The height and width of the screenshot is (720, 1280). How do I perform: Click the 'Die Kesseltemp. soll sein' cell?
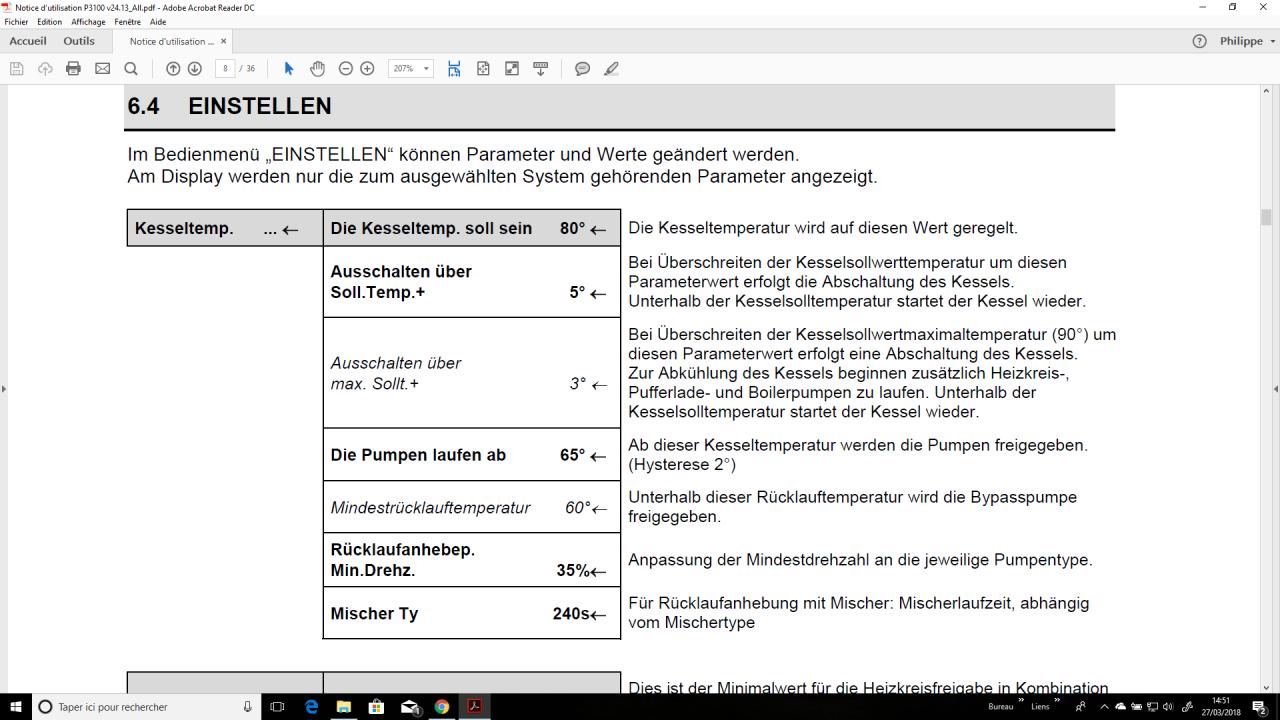(471, 228)
